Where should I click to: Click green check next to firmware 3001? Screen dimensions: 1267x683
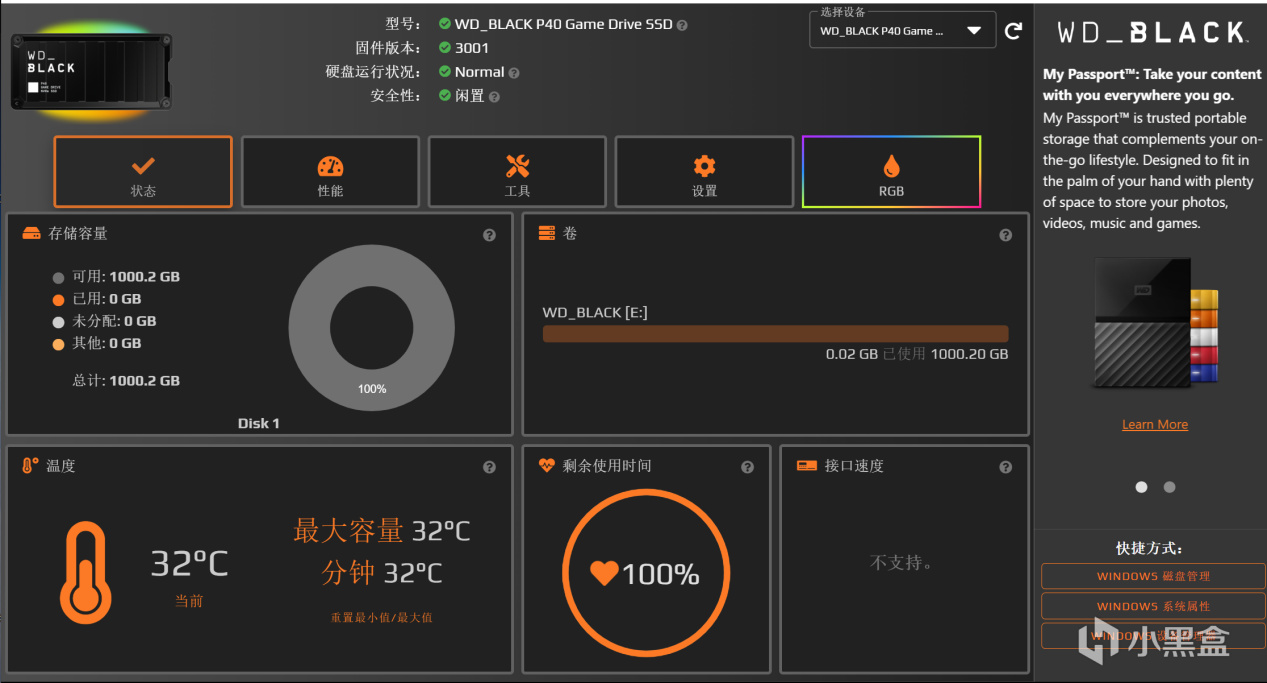pos(445,48)
